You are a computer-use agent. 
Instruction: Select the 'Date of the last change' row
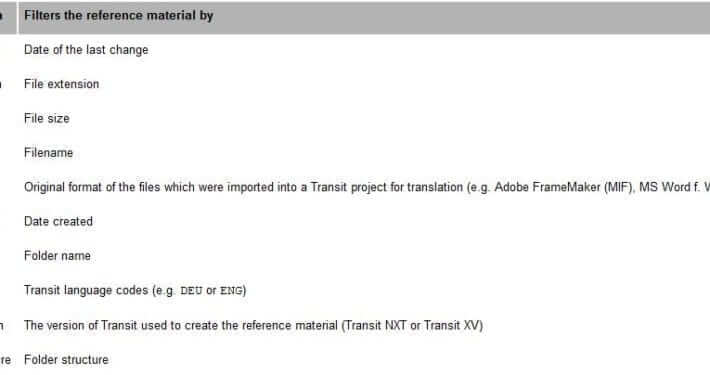tap(86, 50)
